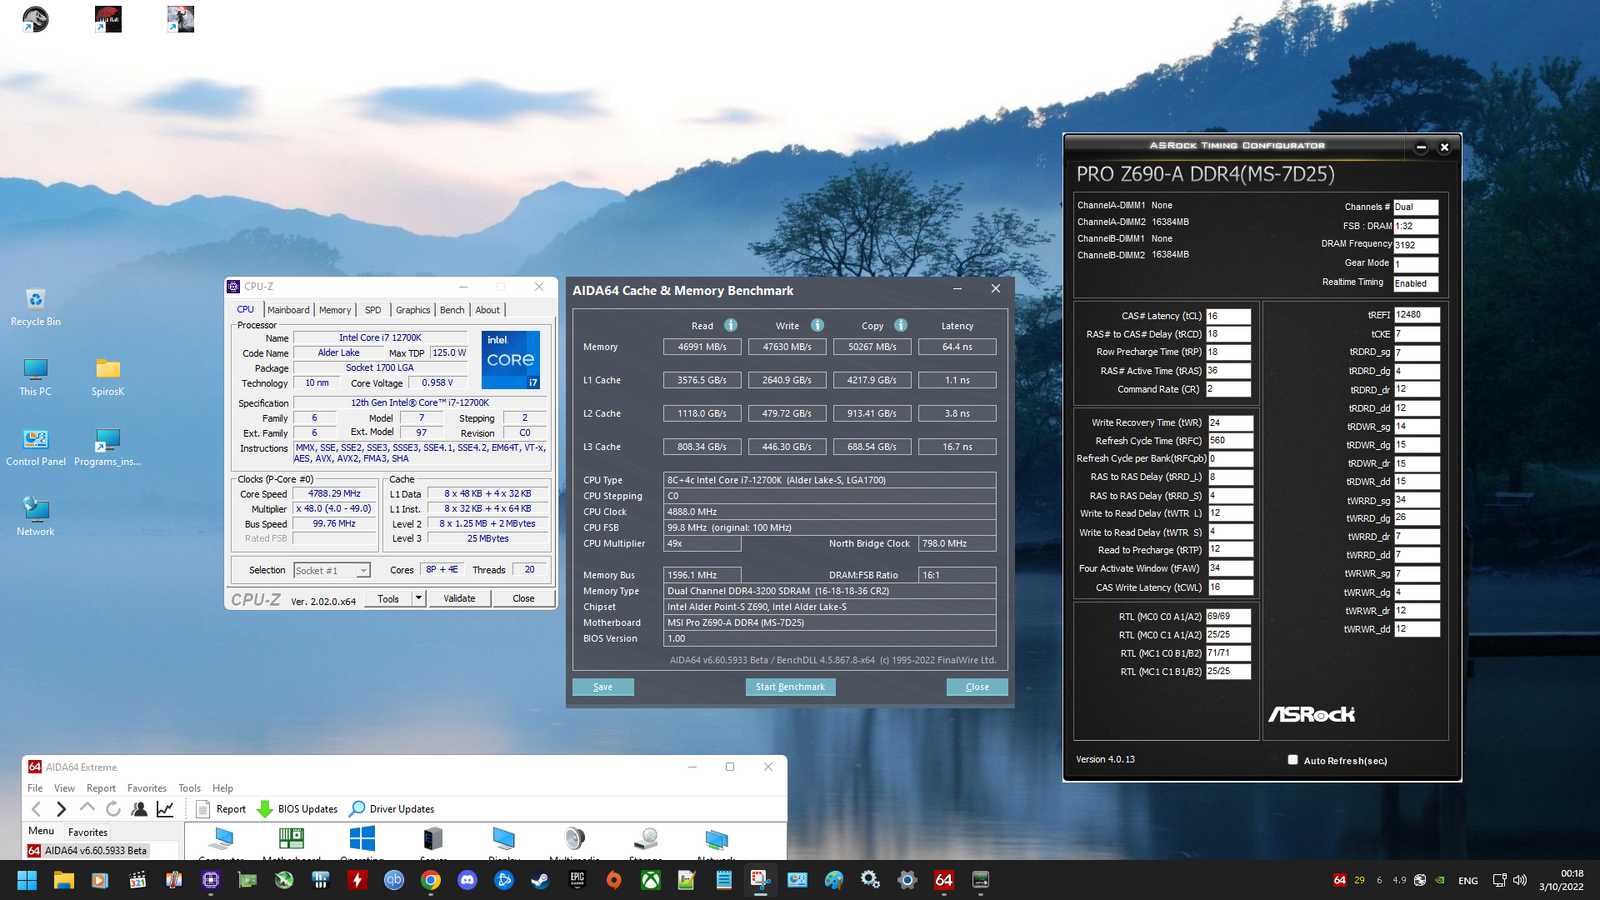
Task: Open the SpirosK desktop folder
Action: click(x=108, y=377)
